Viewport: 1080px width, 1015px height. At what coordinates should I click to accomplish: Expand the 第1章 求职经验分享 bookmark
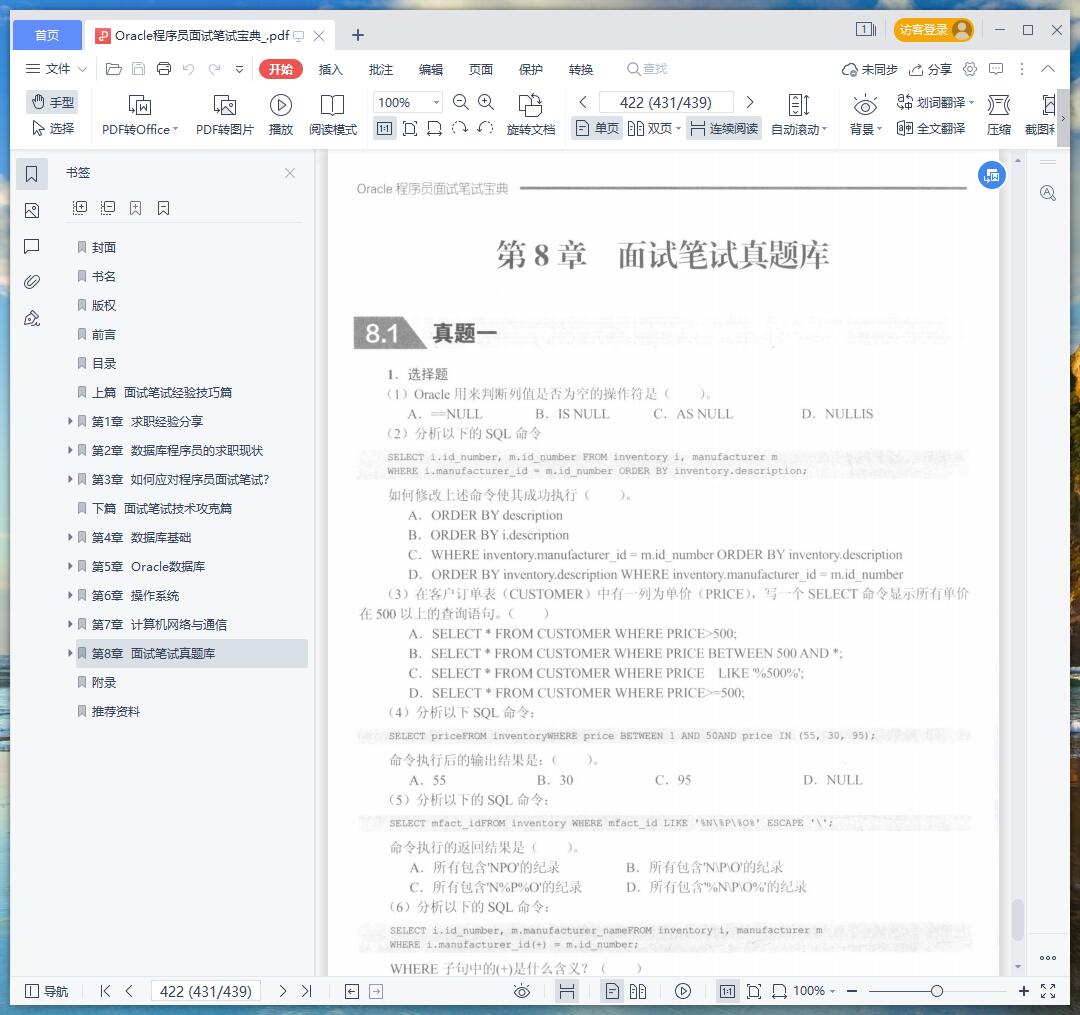70,421
